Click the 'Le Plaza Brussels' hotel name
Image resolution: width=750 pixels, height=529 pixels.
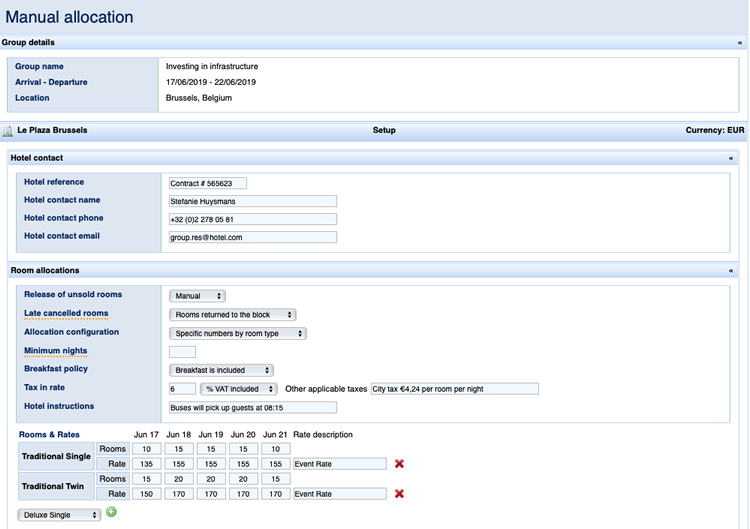click(x=52, y=130)
